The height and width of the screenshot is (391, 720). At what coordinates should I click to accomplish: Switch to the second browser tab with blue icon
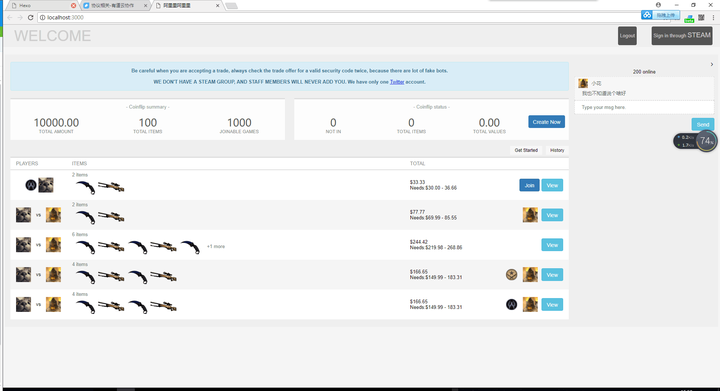point(115,6)
